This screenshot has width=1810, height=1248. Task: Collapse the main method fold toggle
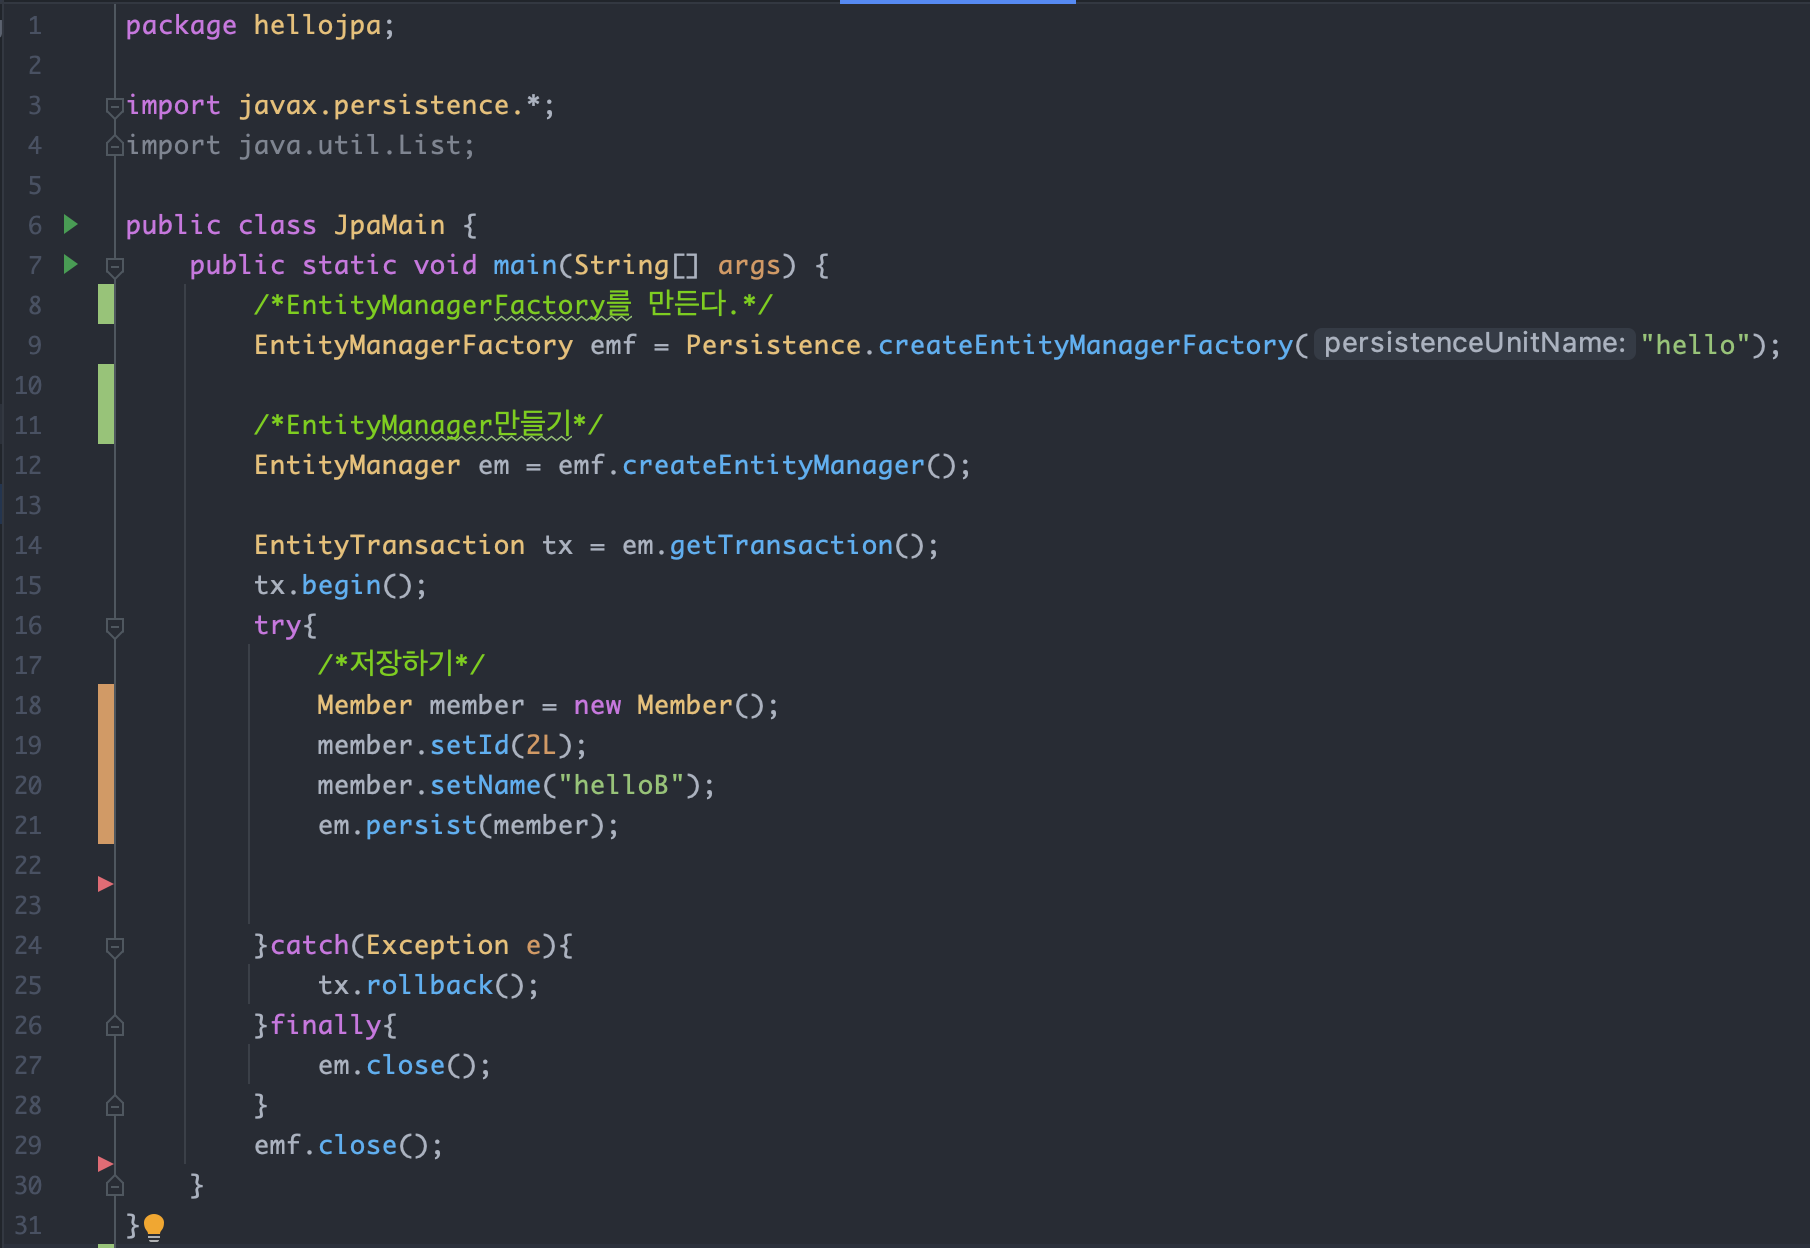115,266
